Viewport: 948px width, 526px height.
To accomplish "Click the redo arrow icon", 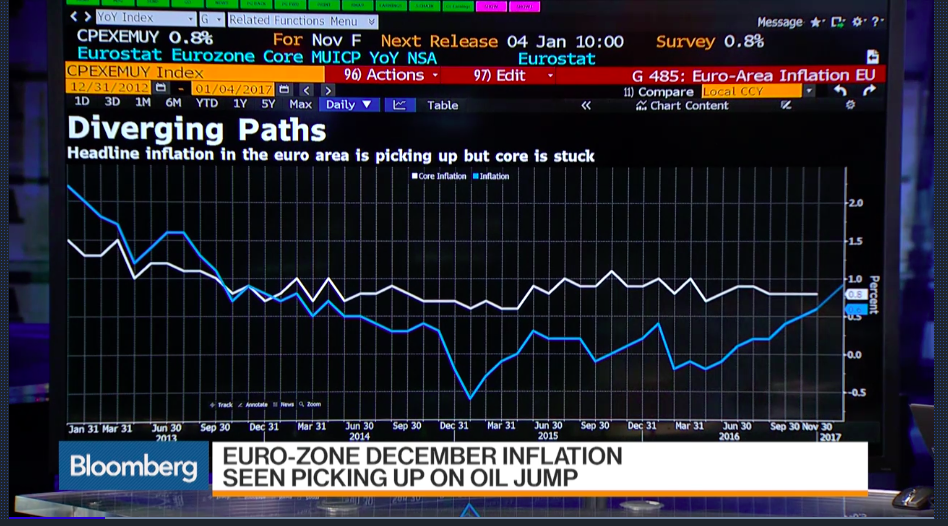I will coord(869,91).
